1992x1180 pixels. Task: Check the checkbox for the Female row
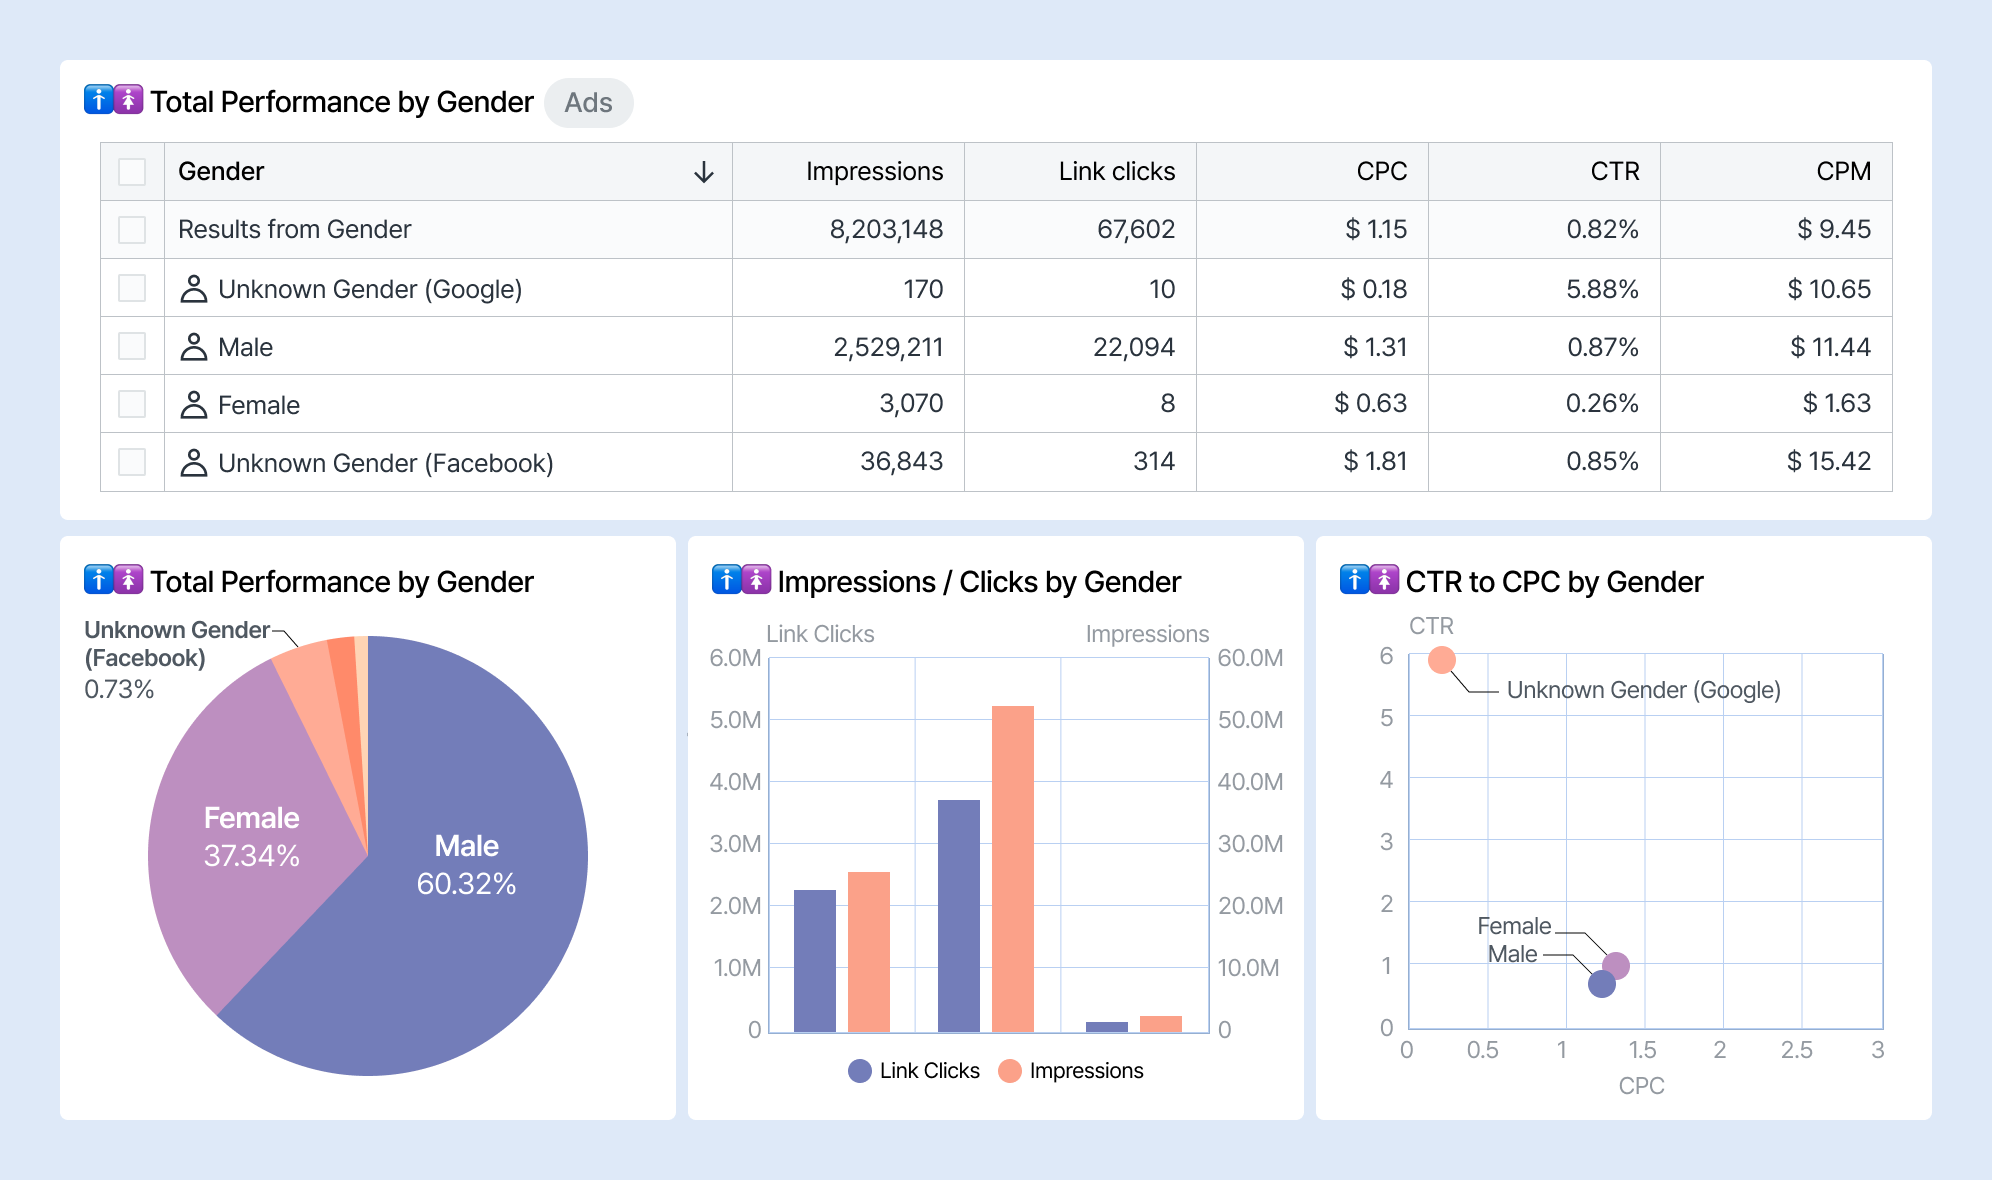[x=131, y=404]
